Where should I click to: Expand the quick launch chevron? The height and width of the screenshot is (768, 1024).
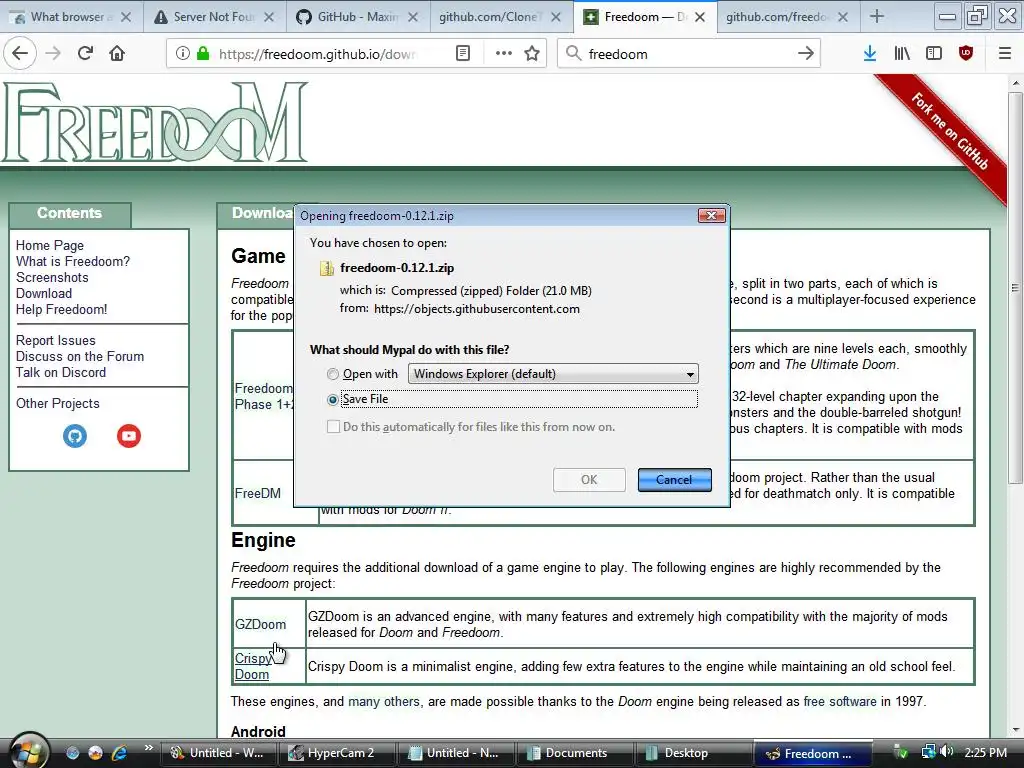(x=148, y=748)
